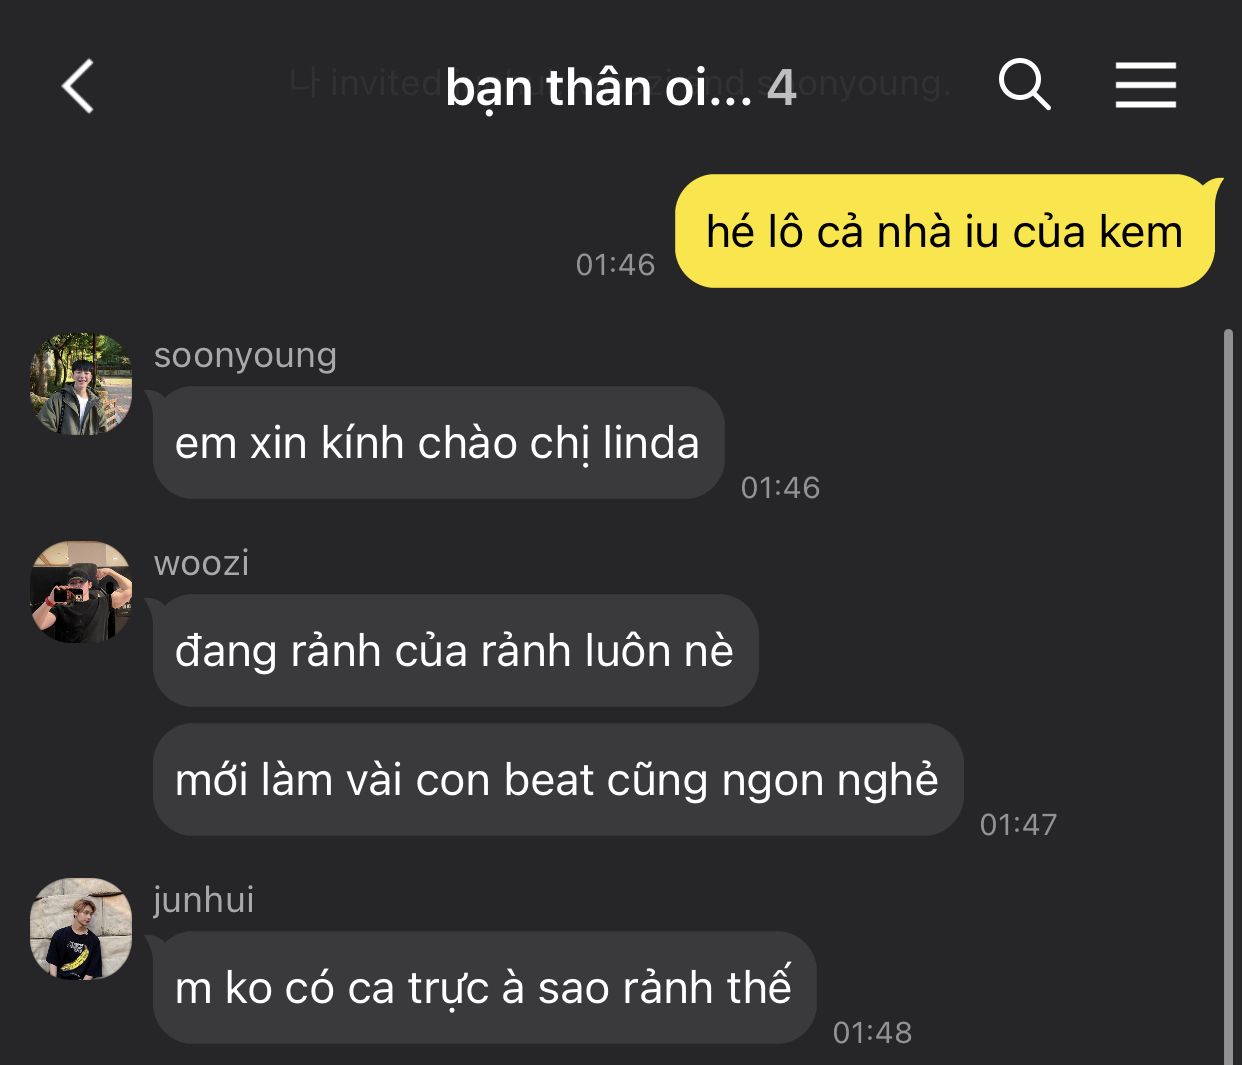Select message 'mới làm vài con beat'
This screenshot has width=1242, height=1065.
(x=558, y=780)
